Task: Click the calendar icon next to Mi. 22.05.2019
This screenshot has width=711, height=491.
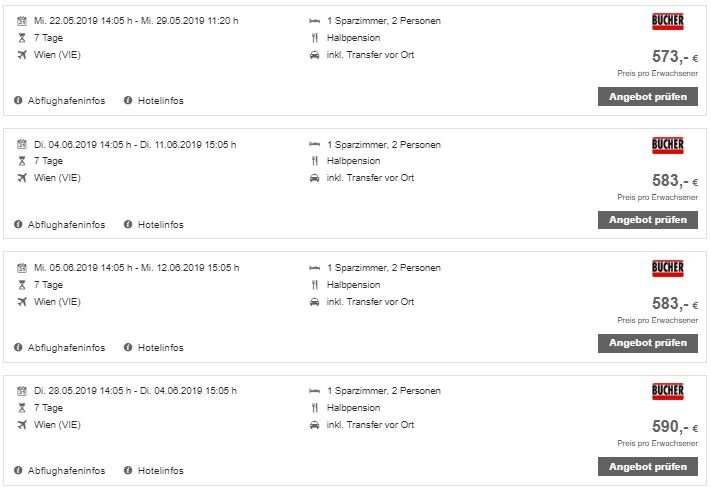Action: pyautogui.click(x=22, y=21)
